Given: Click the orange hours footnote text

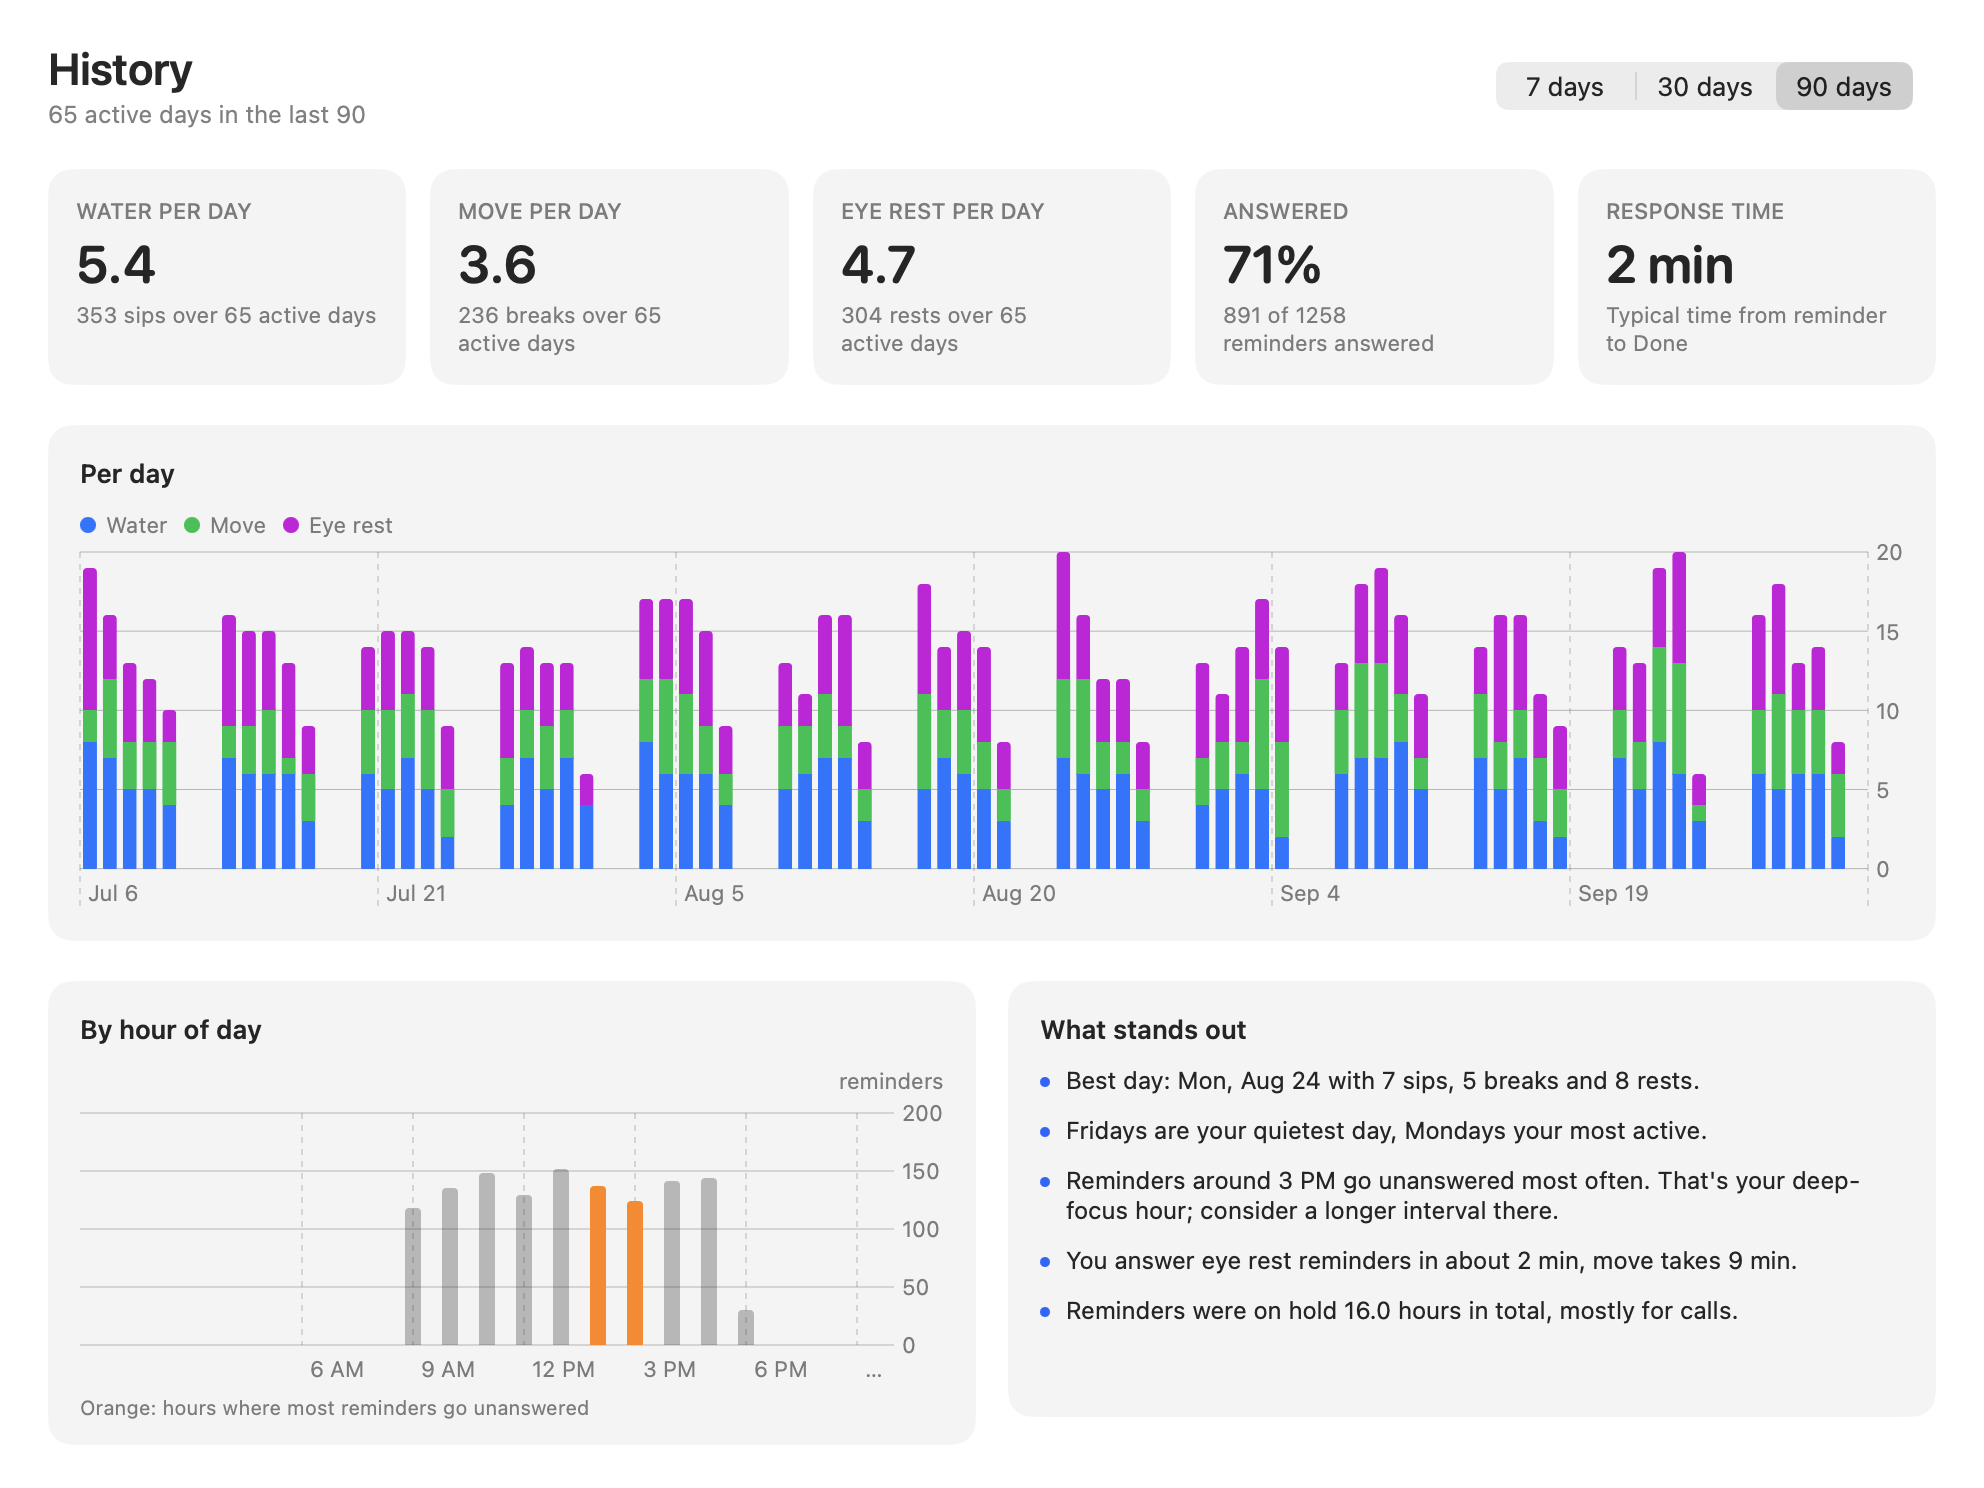Looking at the screenshot, I should pos(334,1408).
